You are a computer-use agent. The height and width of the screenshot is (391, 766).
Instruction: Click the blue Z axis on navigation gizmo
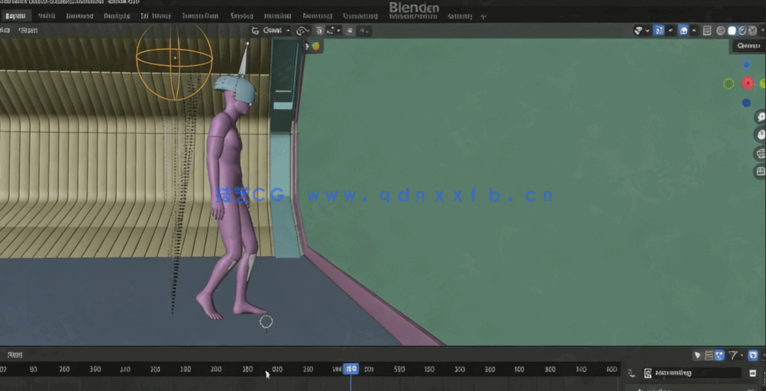[746, 65]
